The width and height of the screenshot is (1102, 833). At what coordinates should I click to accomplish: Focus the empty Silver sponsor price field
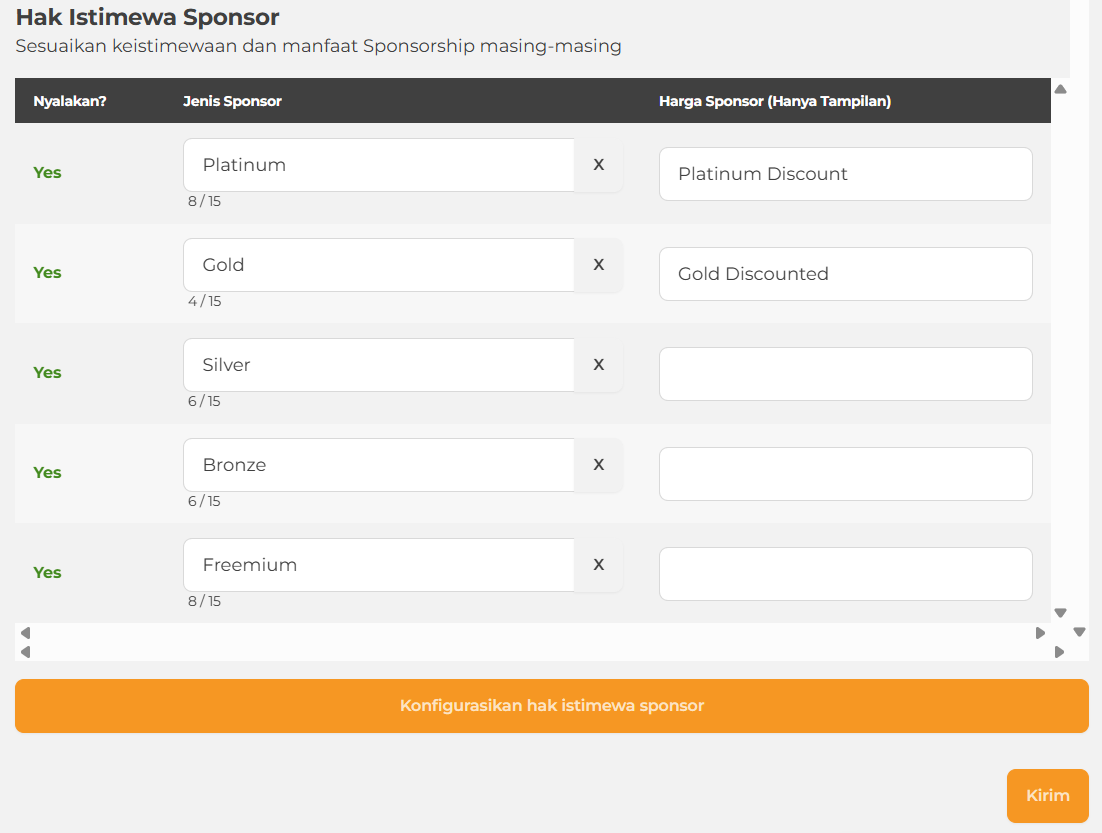point(845,374)
